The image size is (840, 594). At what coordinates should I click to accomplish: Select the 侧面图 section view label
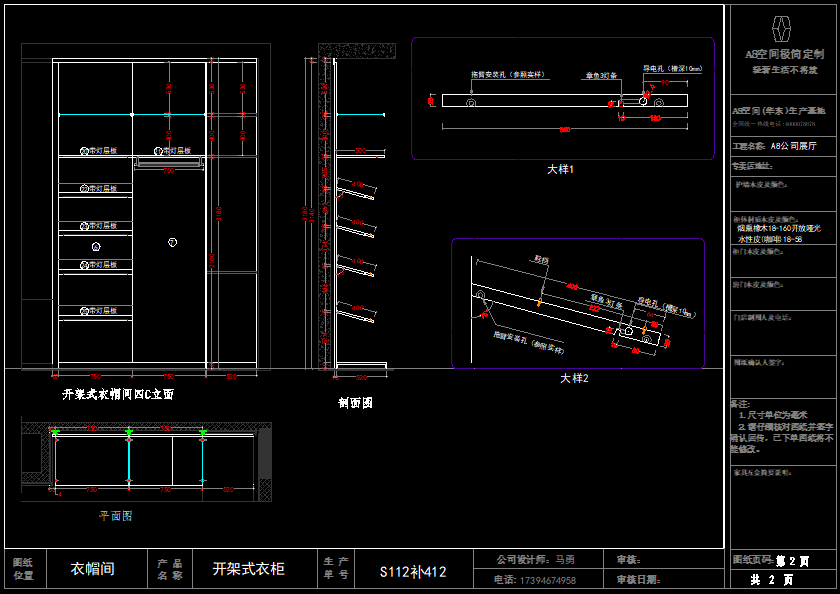pos(355,403)
